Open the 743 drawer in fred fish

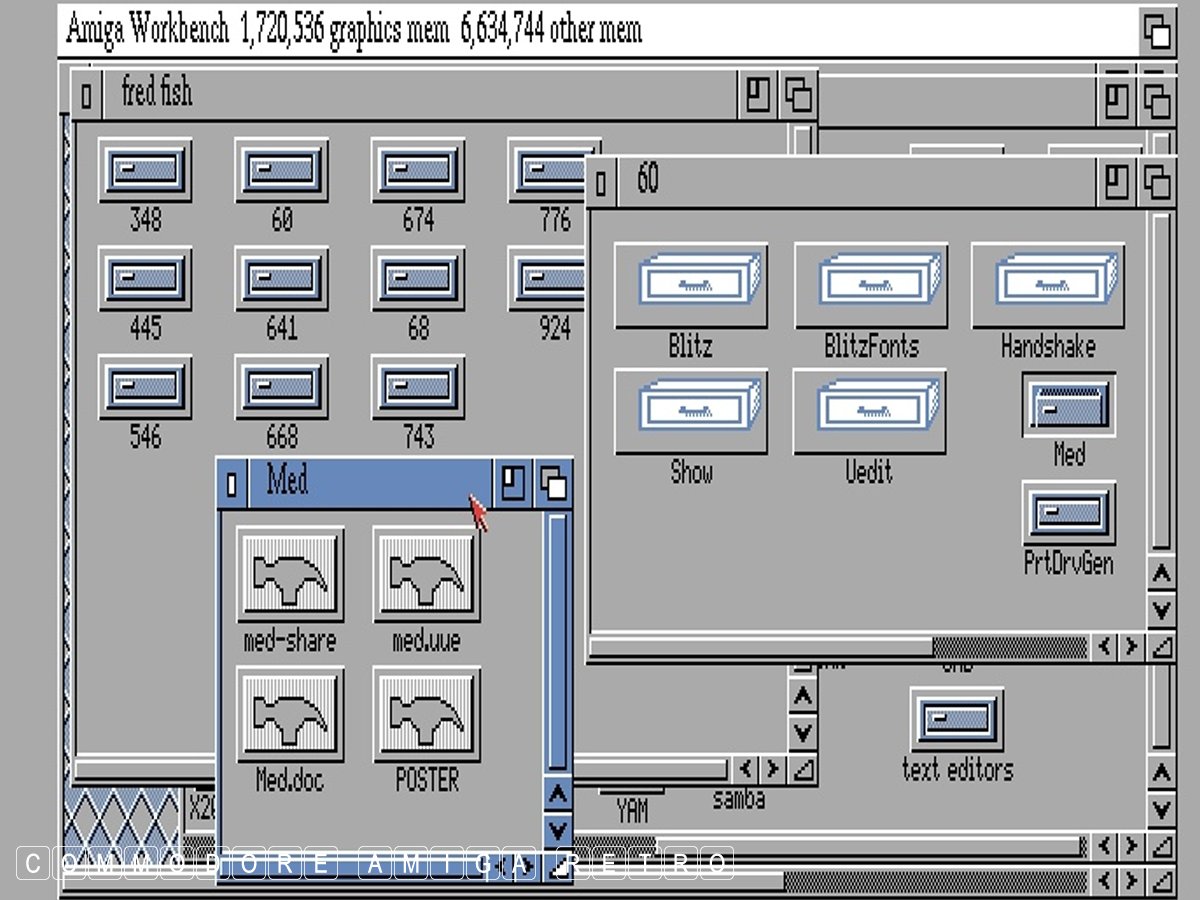click(x=418, y=388)
